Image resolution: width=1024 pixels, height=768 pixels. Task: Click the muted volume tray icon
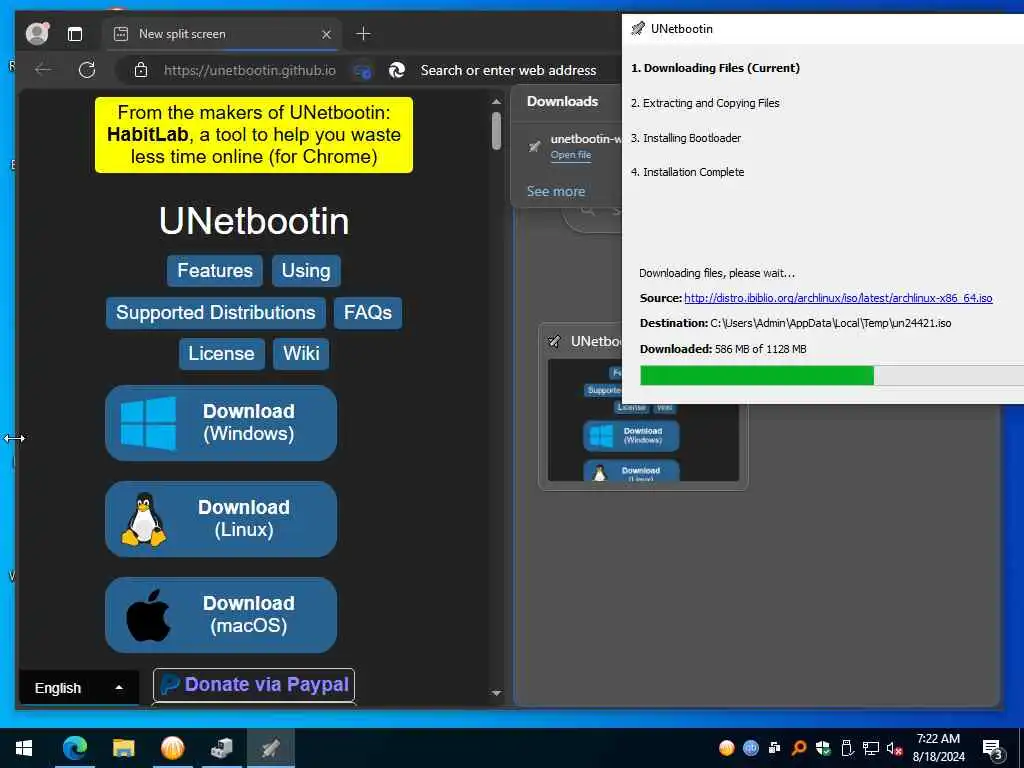pyautogui.click(x=895, y=748)
